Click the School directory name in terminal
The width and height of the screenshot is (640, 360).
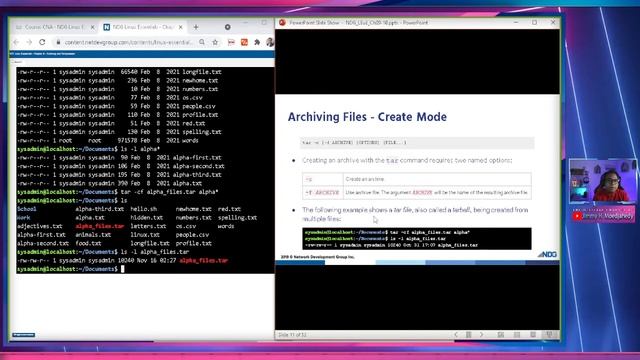click(27, 209)
